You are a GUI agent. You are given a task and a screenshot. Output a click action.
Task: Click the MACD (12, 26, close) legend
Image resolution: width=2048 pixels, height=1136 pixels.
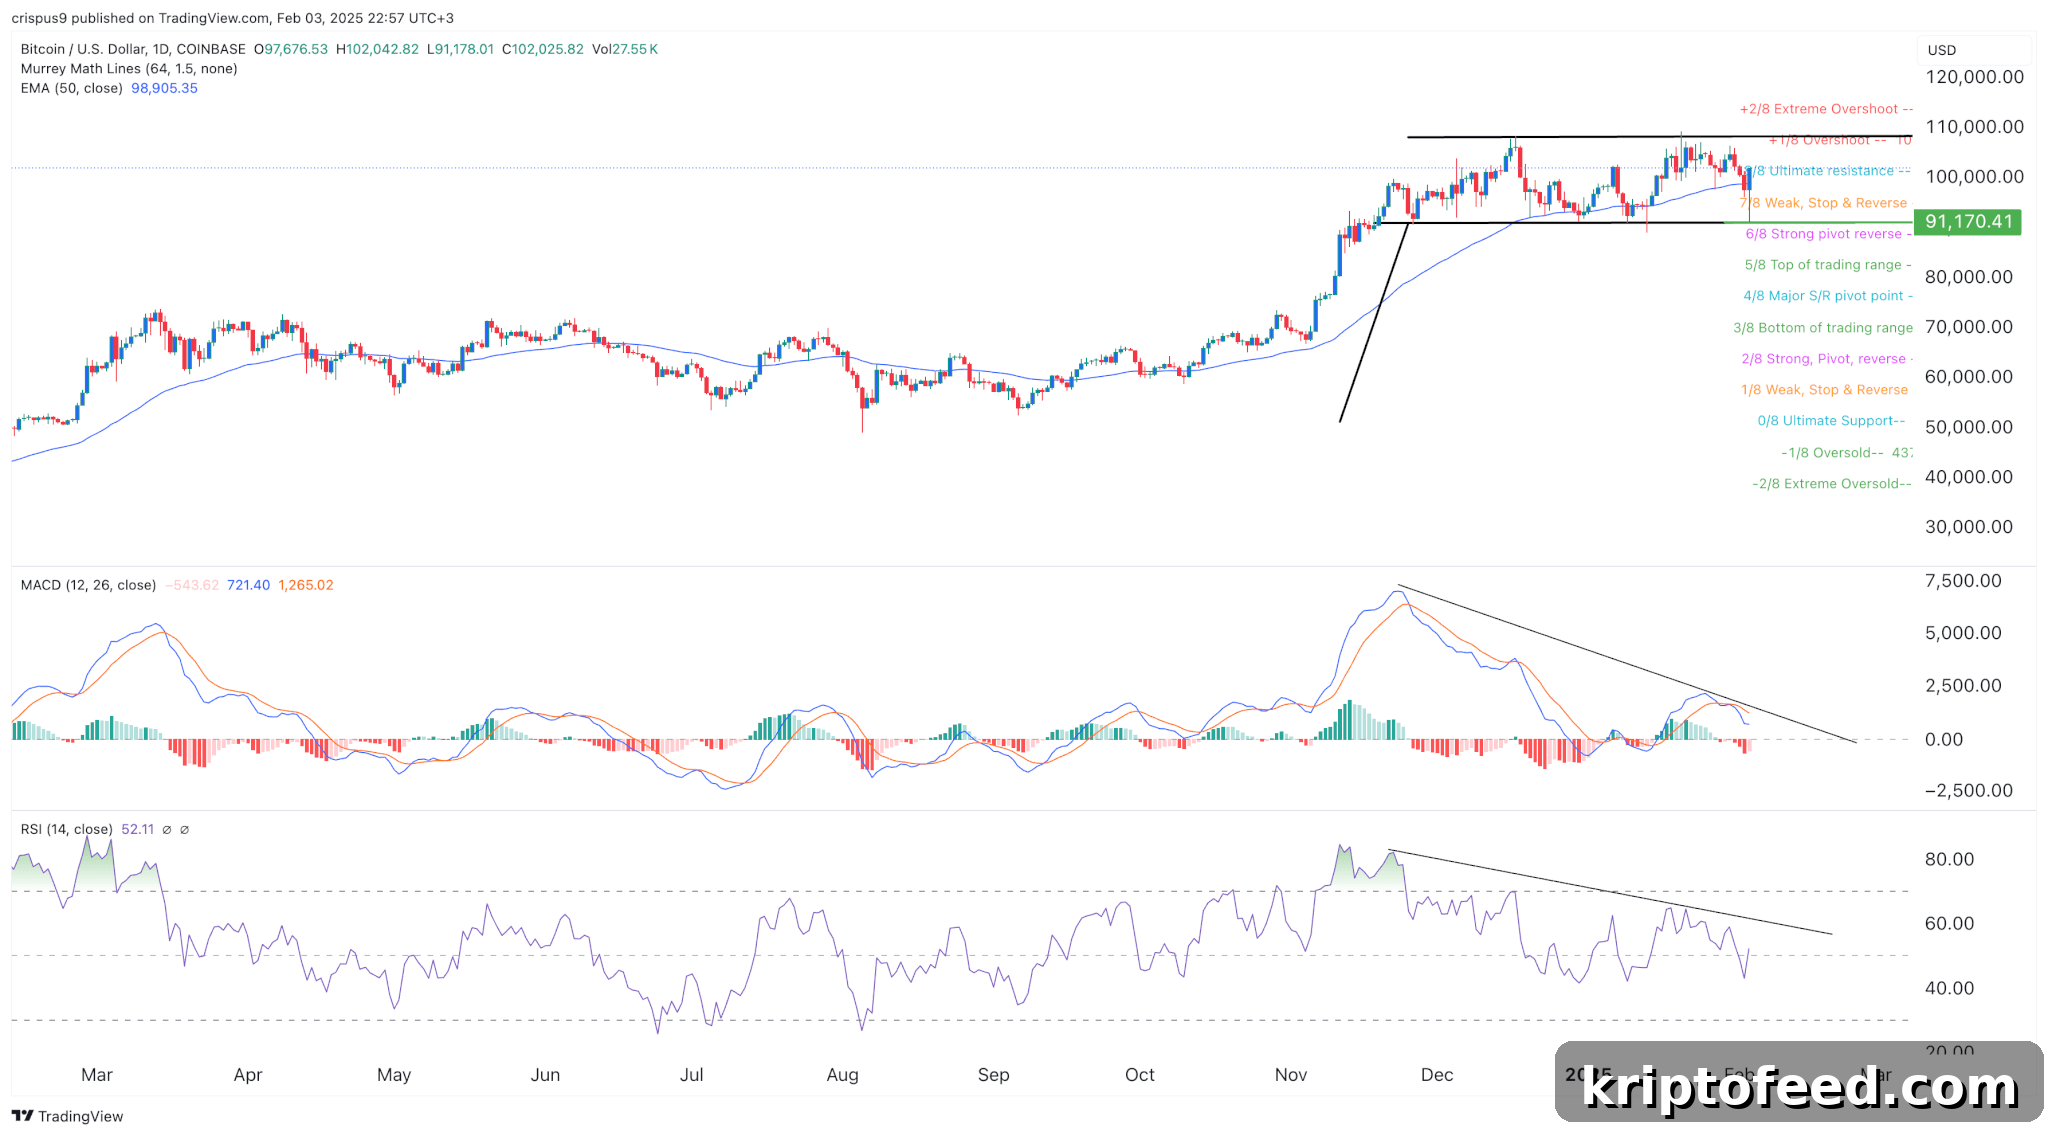click(x=88, y=585)
